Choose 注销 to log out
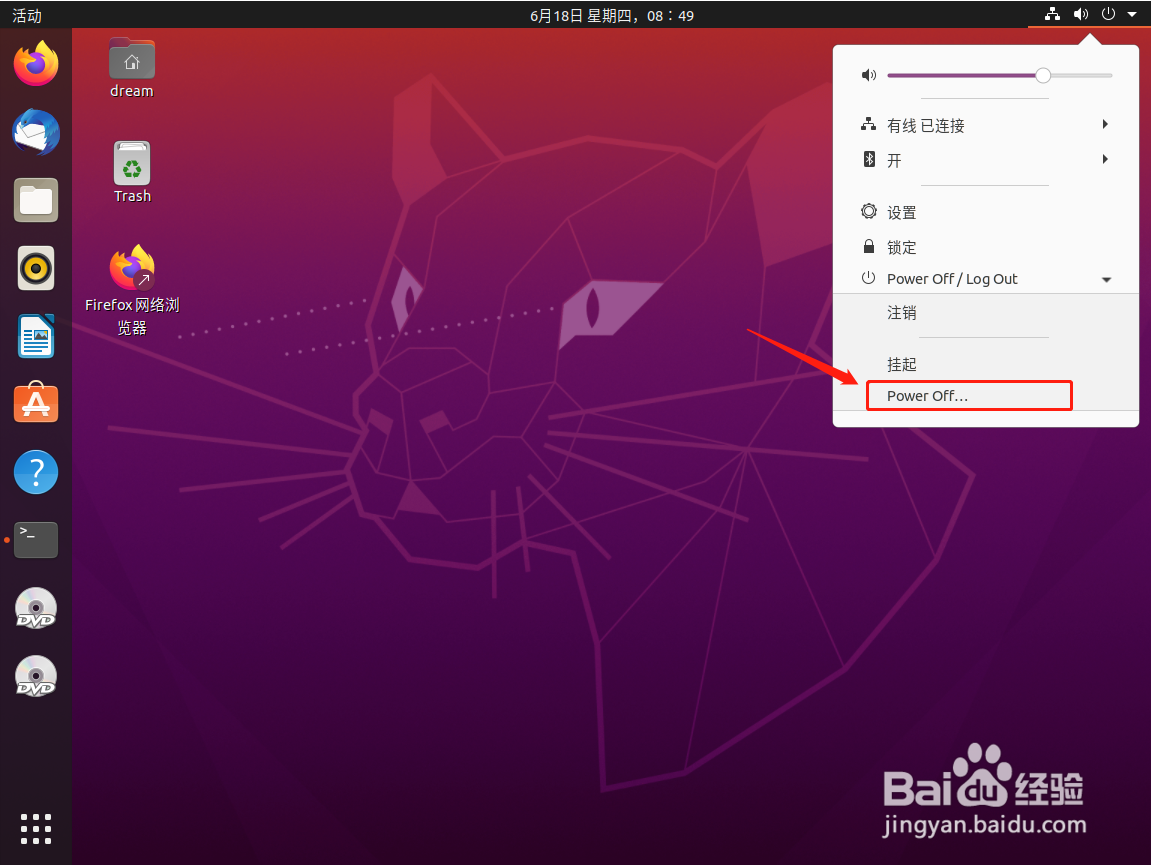 coord(986,313)
